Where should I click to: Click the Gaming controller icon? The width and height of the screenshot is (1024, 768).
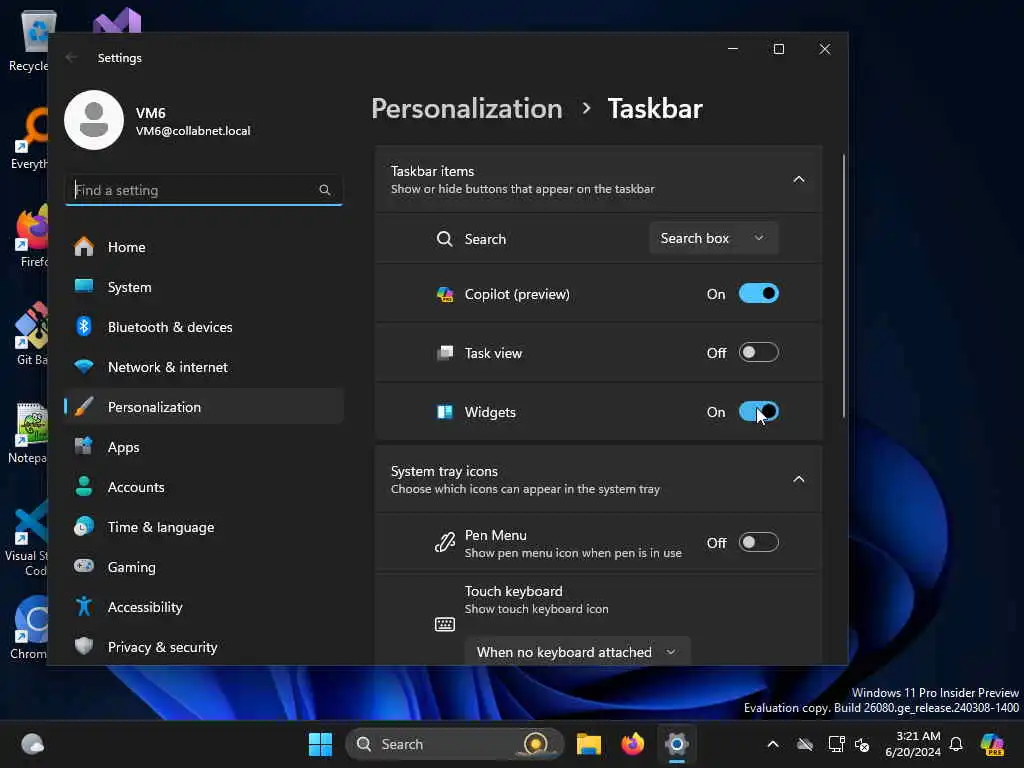(x=84, y=566)
